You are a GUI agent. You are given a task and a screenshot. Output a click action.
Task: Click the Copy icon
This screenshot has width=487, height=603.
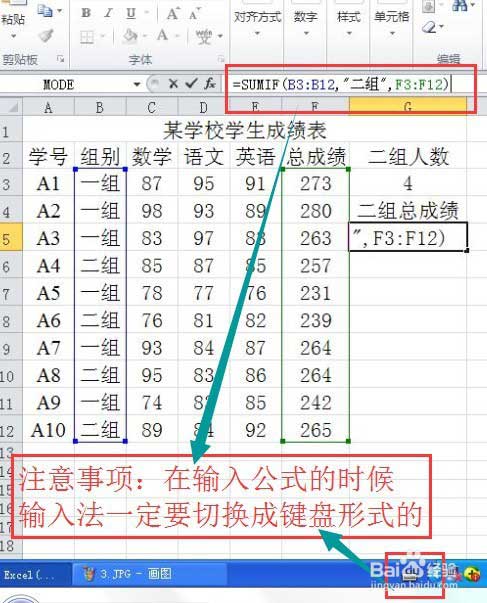point(45,10)
